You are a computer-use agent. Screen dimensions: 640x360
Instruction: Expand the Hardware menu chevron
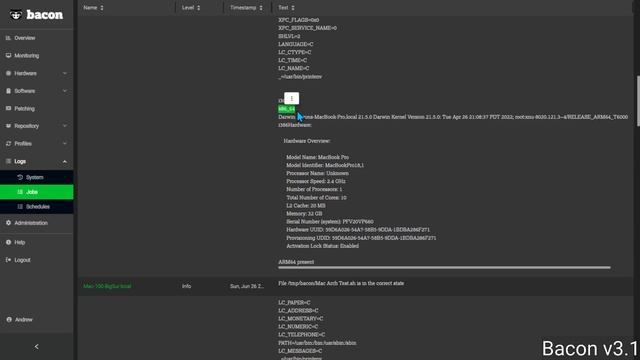coord(64,73)
